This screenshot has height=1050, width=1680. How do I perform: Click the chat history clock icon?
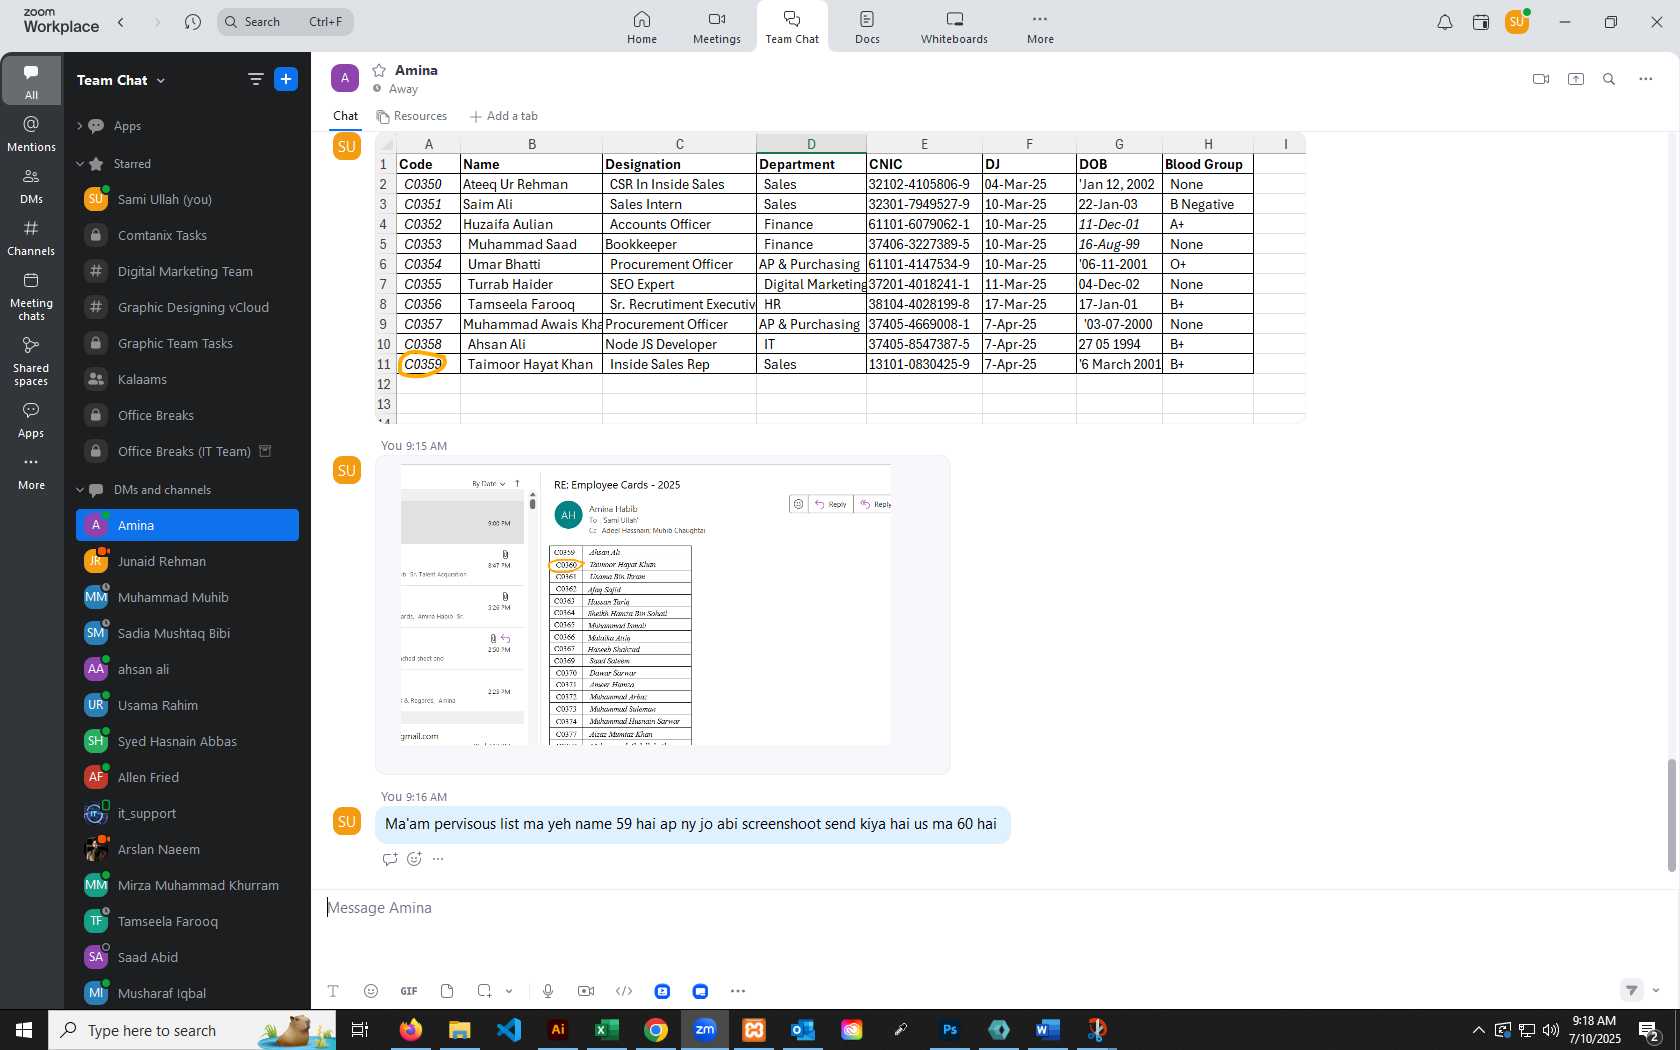pyautogui.click(x=193, y=22)
